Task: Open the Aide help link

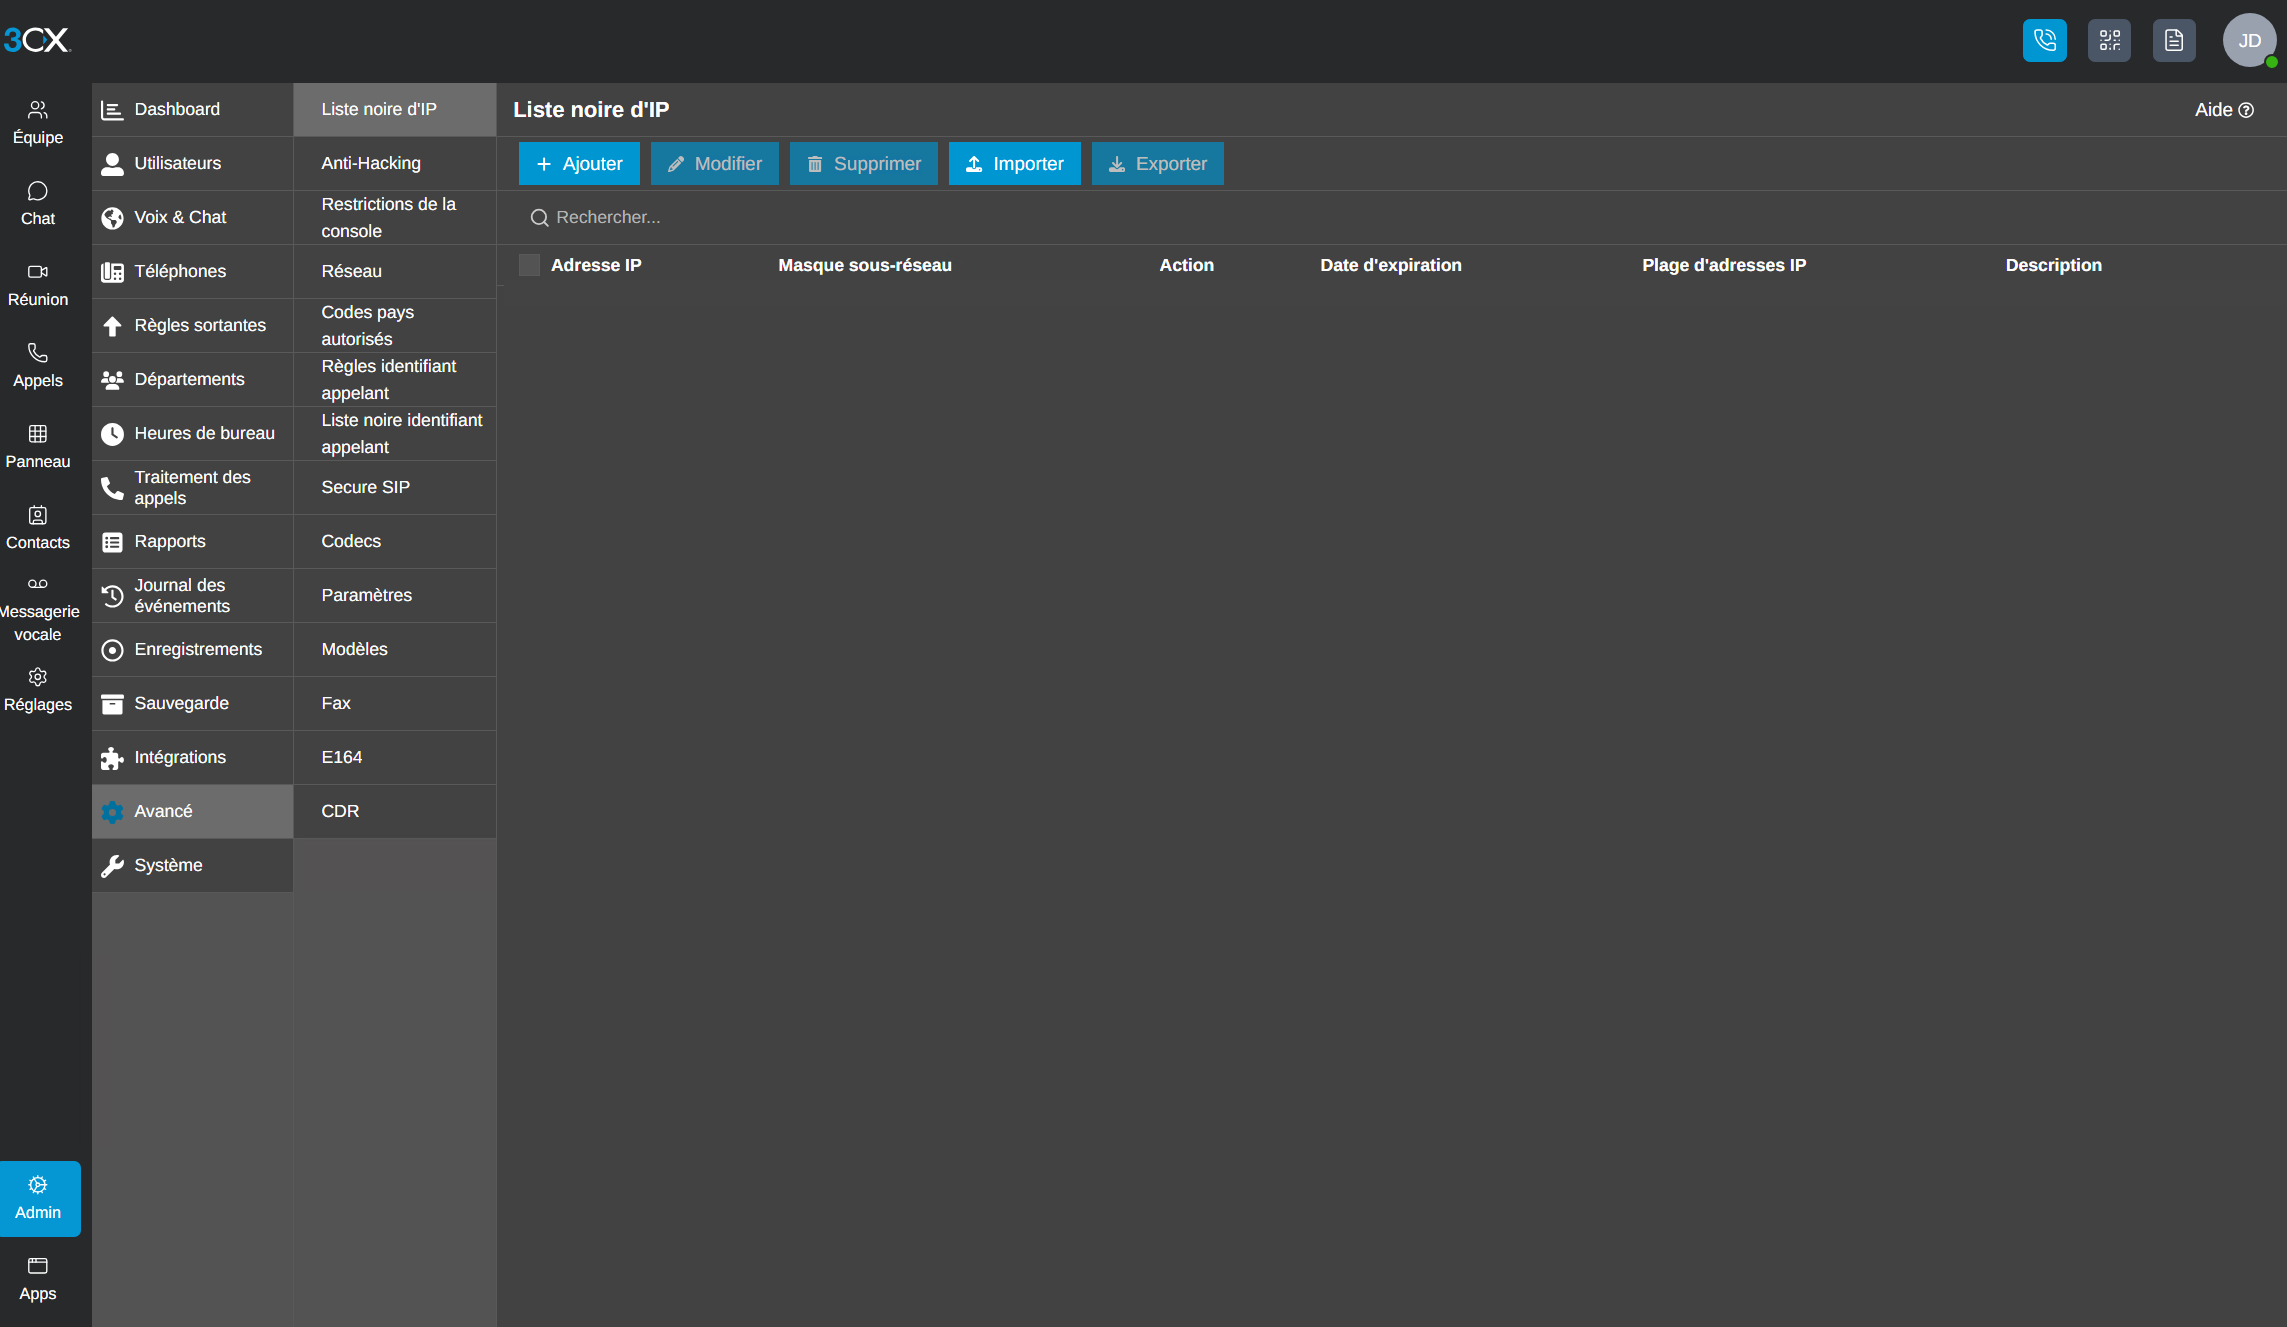Action: click(x=2224, y=110)
